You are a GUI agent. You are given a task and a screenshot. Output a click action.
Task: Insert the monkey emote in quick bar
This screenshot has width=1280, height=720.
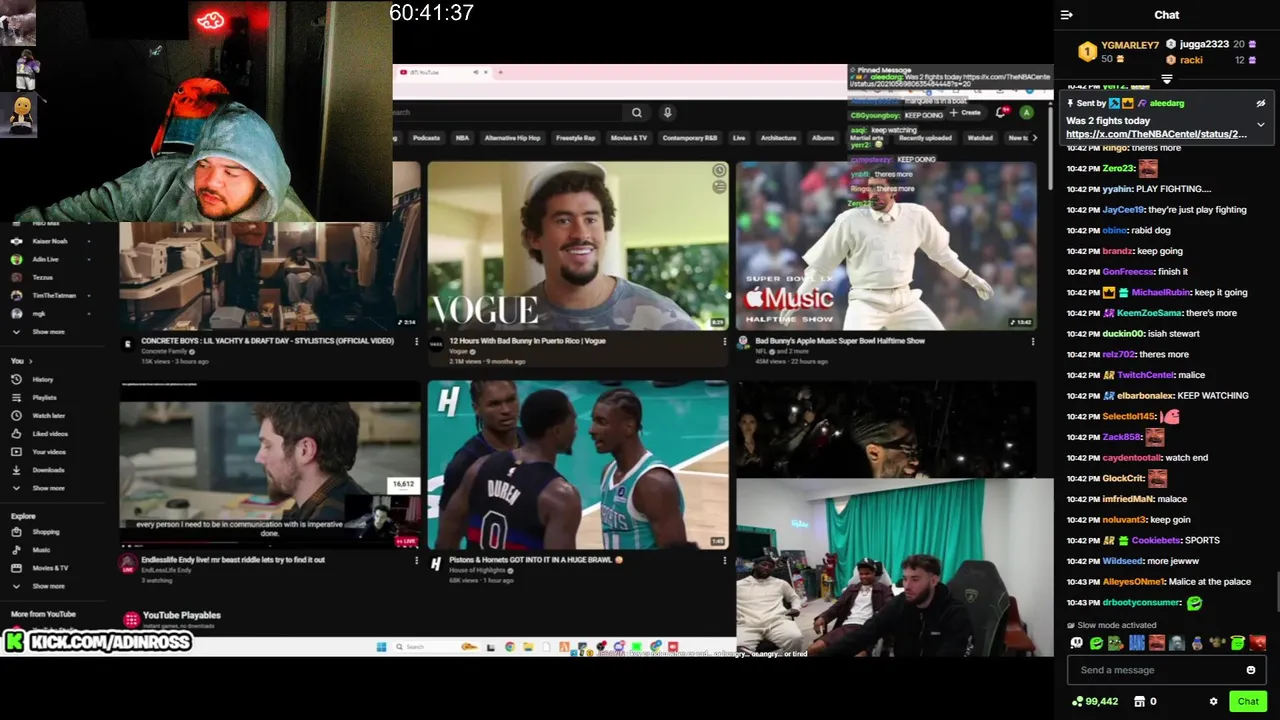pos(1217,643)
